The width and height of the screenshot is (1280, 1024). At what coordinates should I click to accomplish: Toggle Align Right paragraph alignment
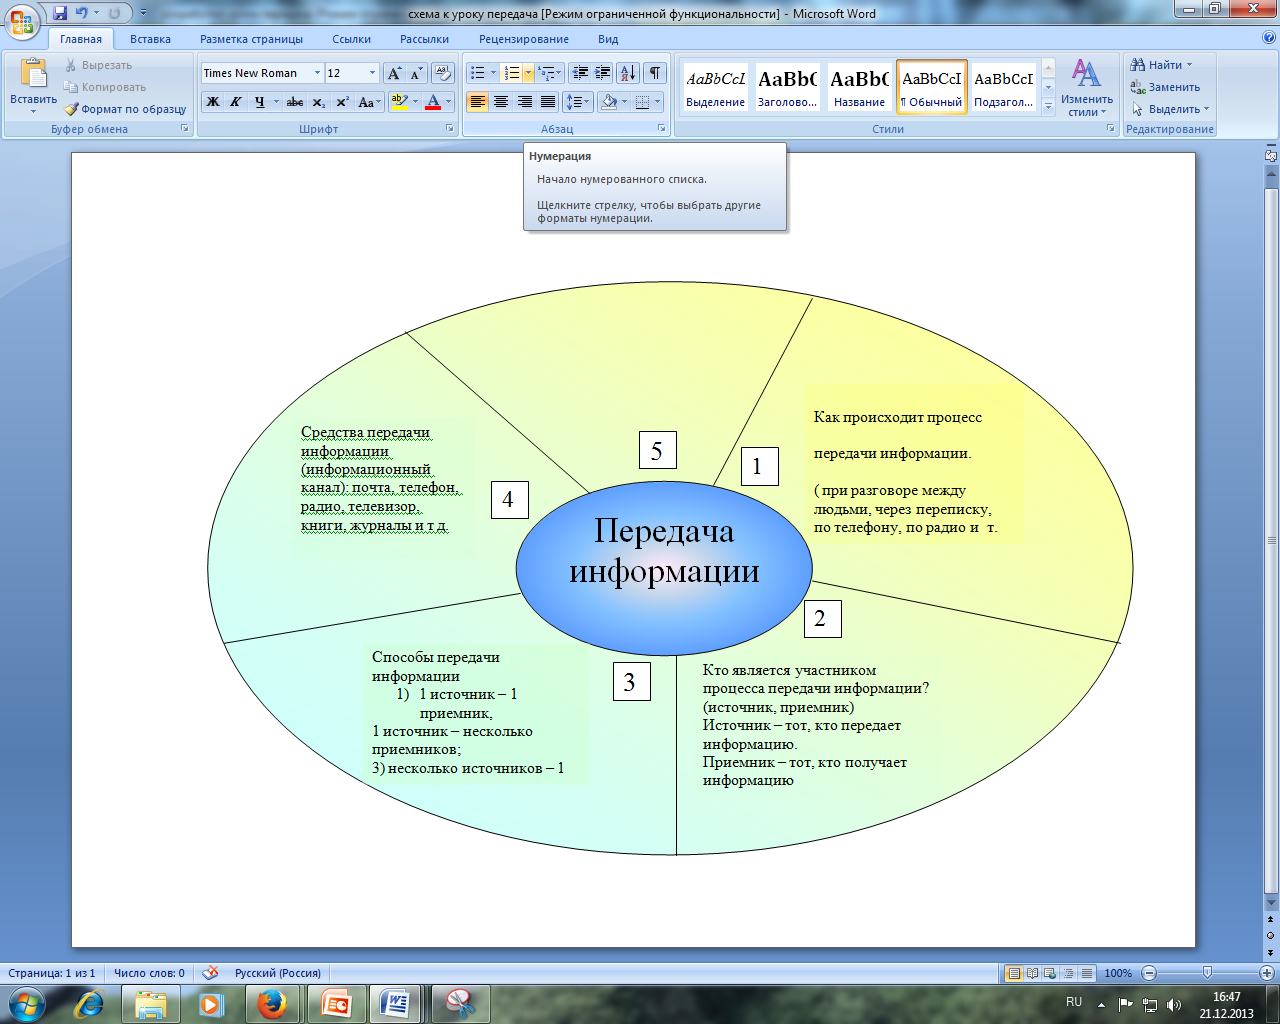pos(524,102)
